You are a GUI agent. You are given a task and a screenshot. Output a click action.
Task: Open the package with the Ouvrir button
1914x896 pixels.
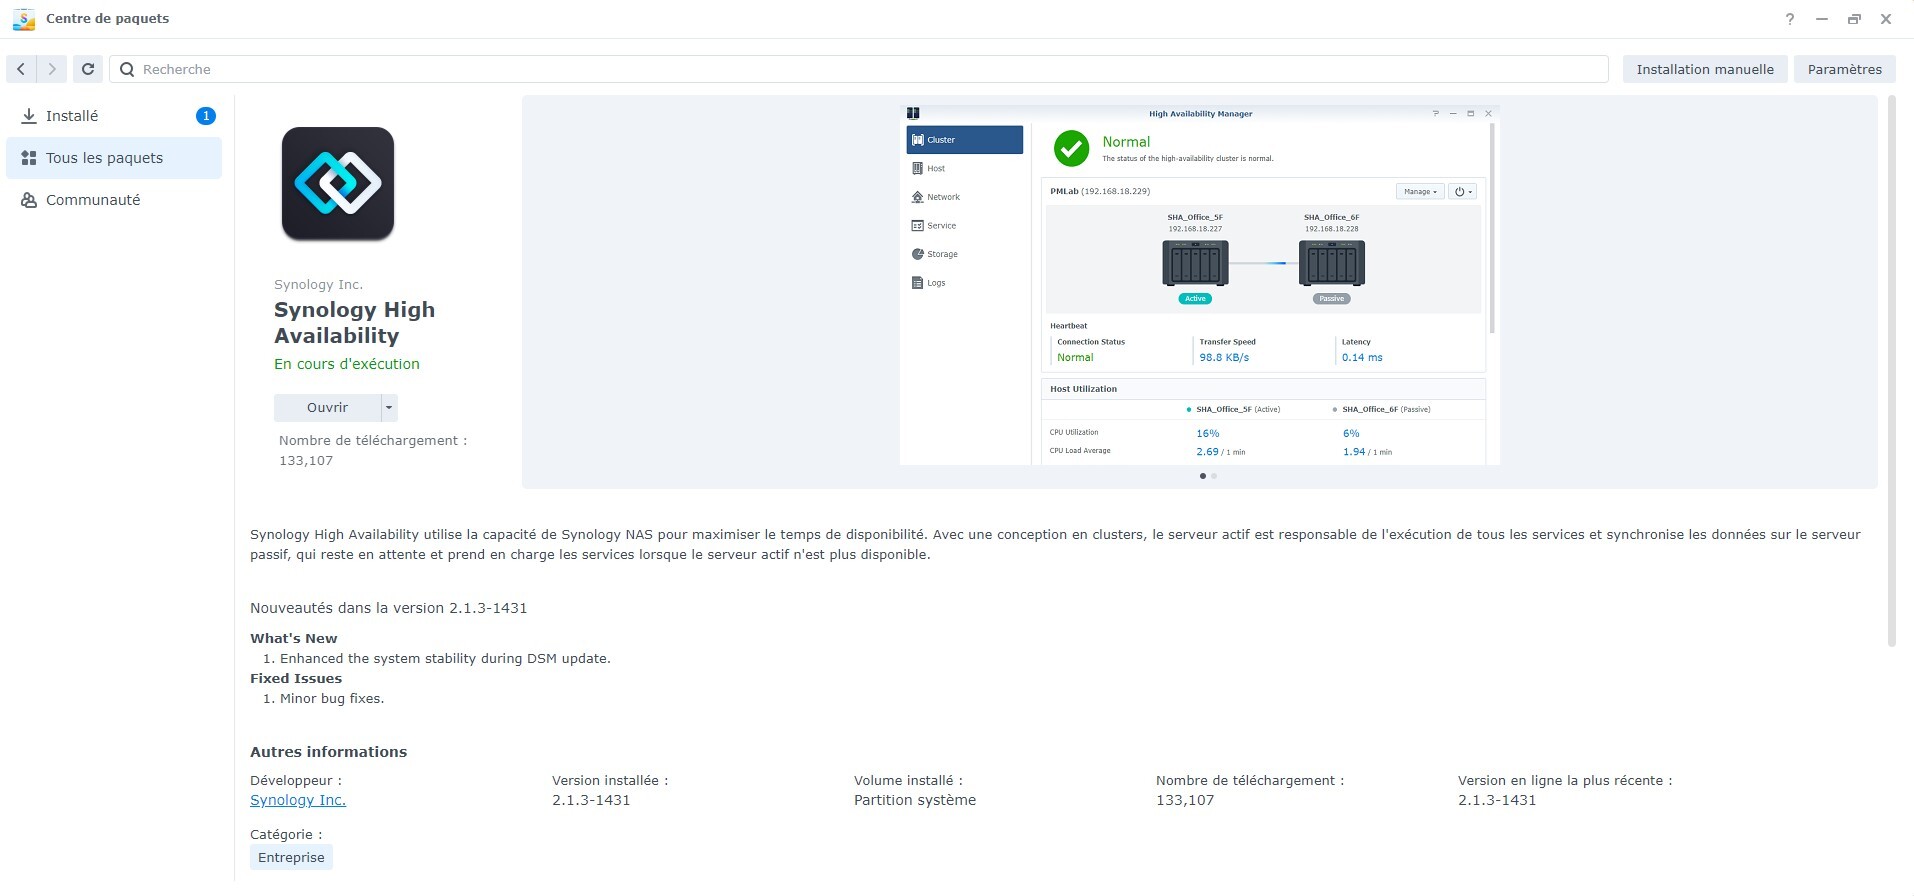pos(327,408)
